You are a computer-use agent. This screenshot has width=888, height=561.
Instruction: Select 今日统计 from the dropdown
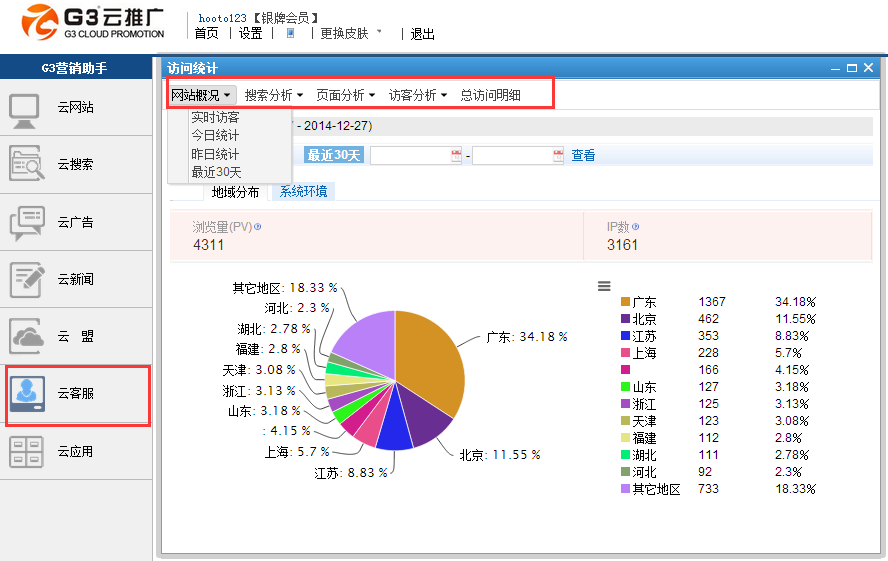click(215, 135)
